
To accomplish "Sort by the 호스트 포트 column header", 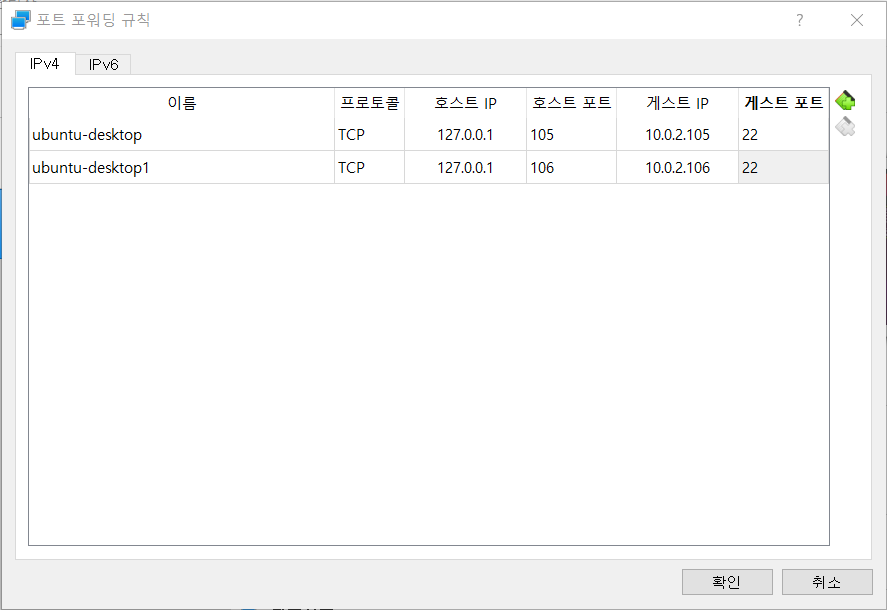I will (571, 103).
